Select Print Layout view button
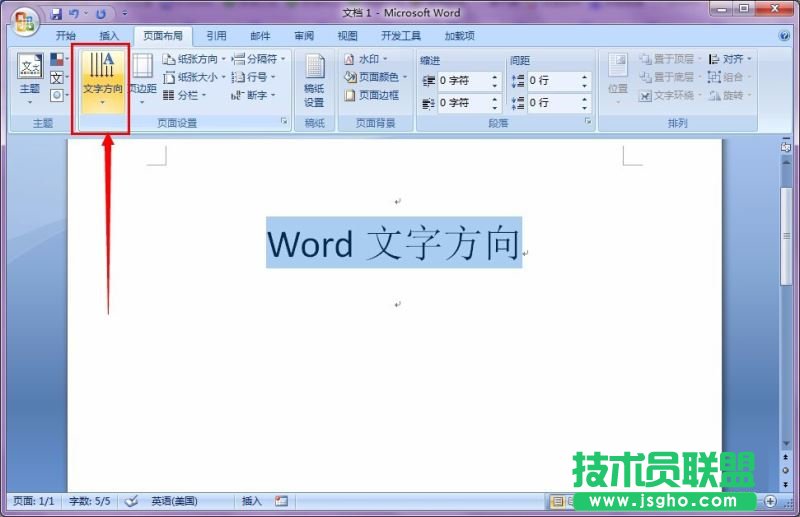The width and height of the screenshot is (800, 517). 558,502
